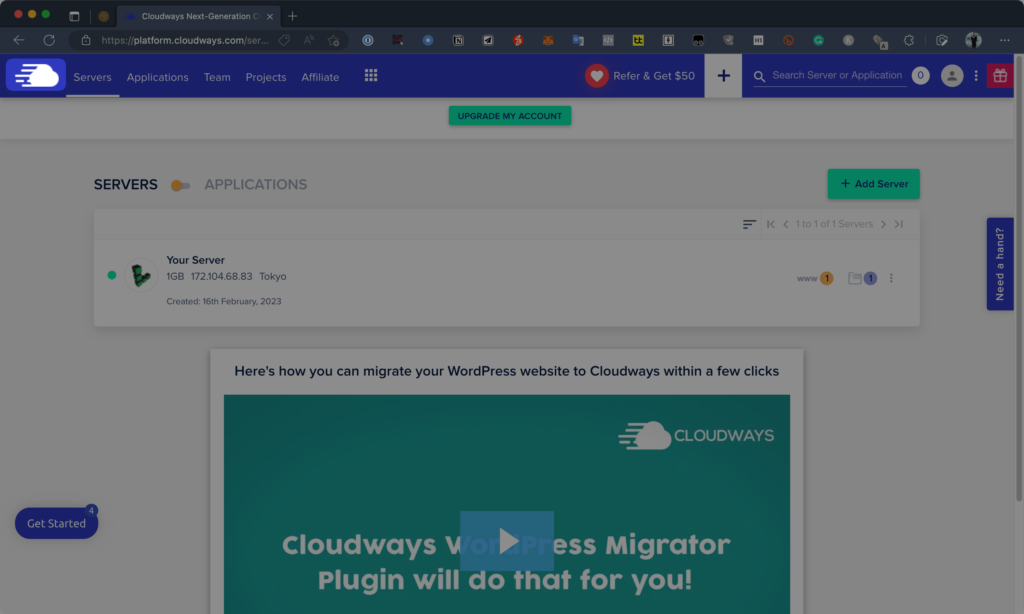Click the Created: 16th February, 2023 text
This screenshot has height=614, width=1024.
(x=223, y=301)
